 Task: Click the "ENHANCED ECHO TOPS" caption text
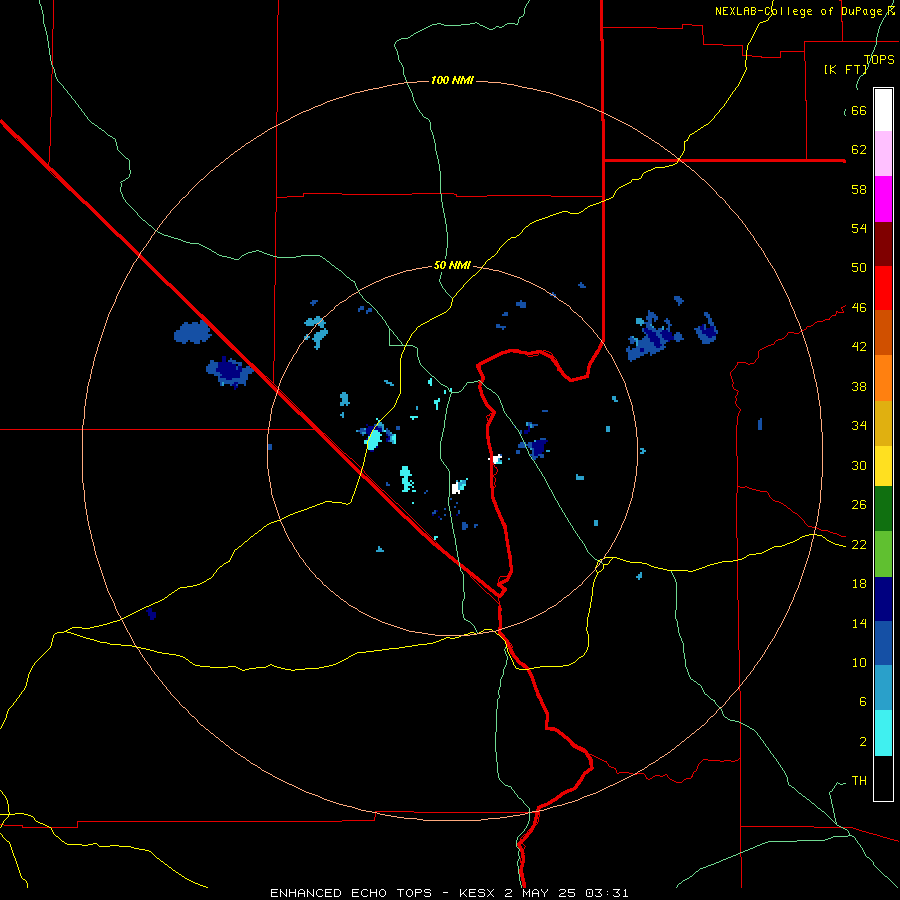351,893
